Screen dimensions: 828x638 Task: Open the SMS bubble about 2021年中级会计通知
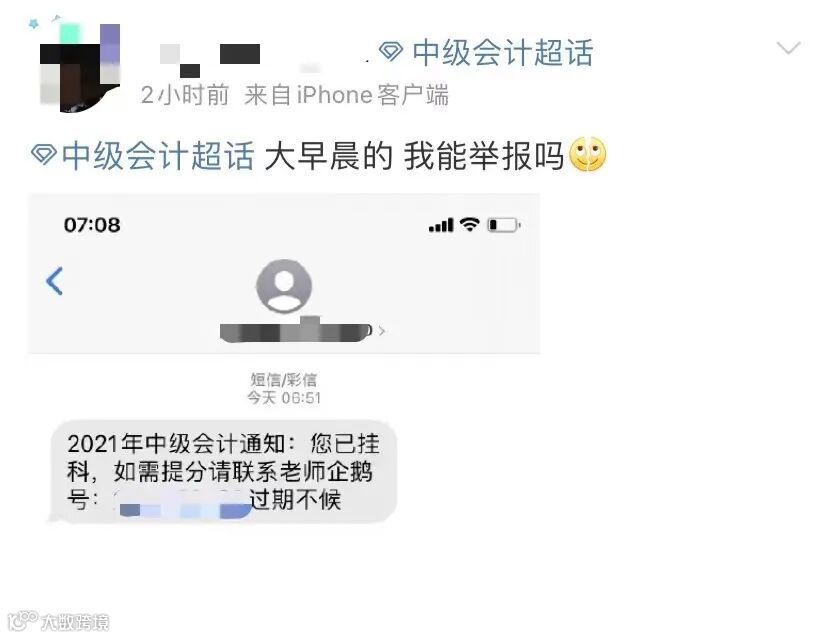(x=223, y=472)
